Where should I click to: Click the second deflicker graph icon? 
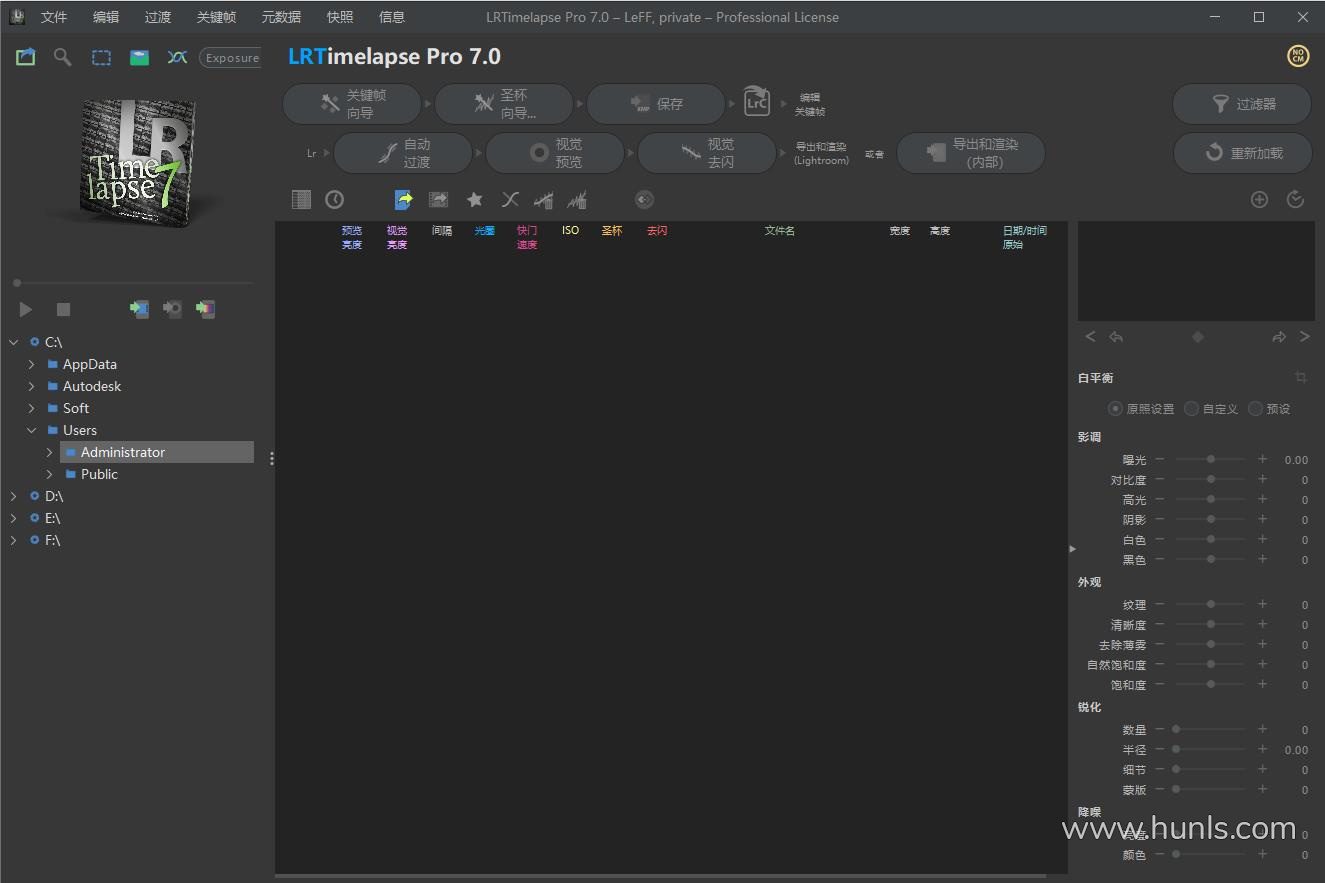coord(577,199)
